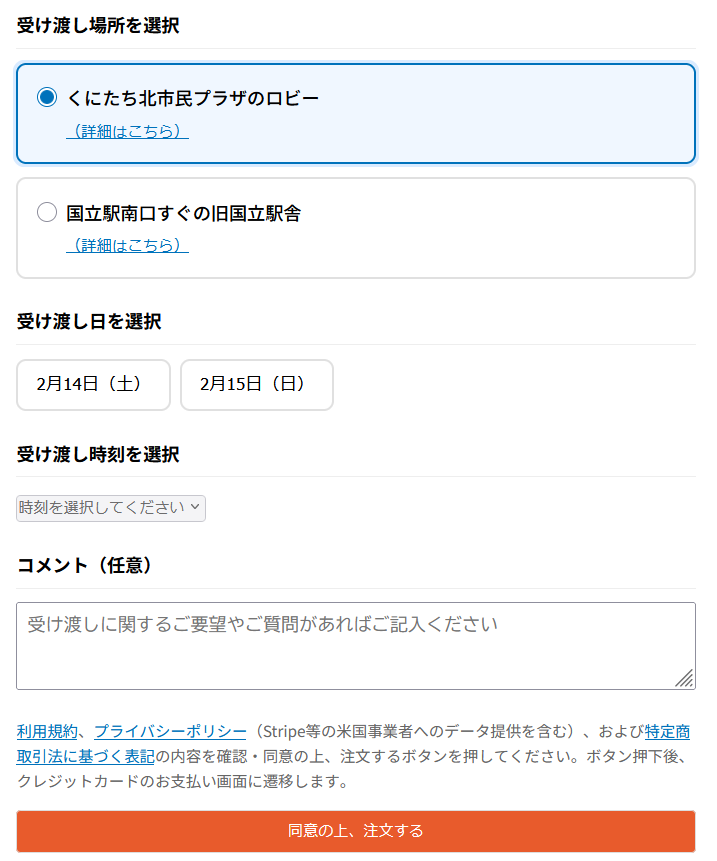This screenshot has height=861, width=717.
Task: Select the 国立駅南口すぐの旧国立駅舎 radio button
Action: 47,212
